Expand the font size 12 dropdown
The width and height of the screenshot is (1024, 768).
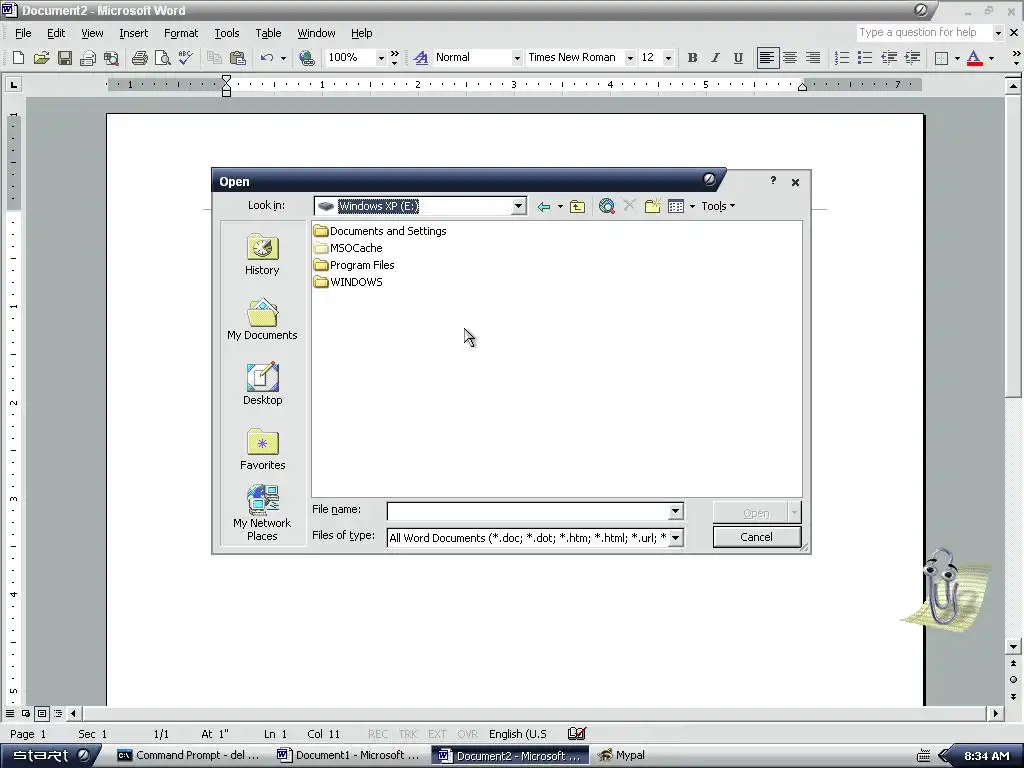(668, 58)
